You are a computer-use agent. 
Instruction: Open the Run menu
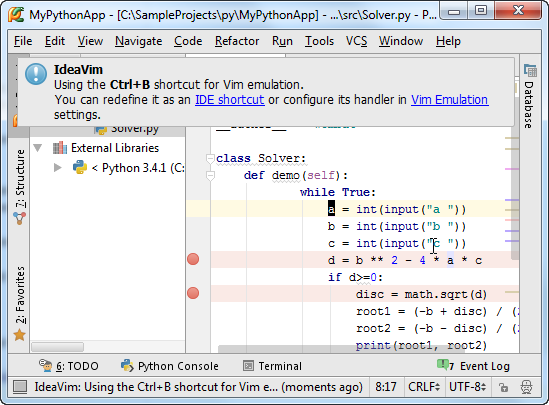point(282,41)
